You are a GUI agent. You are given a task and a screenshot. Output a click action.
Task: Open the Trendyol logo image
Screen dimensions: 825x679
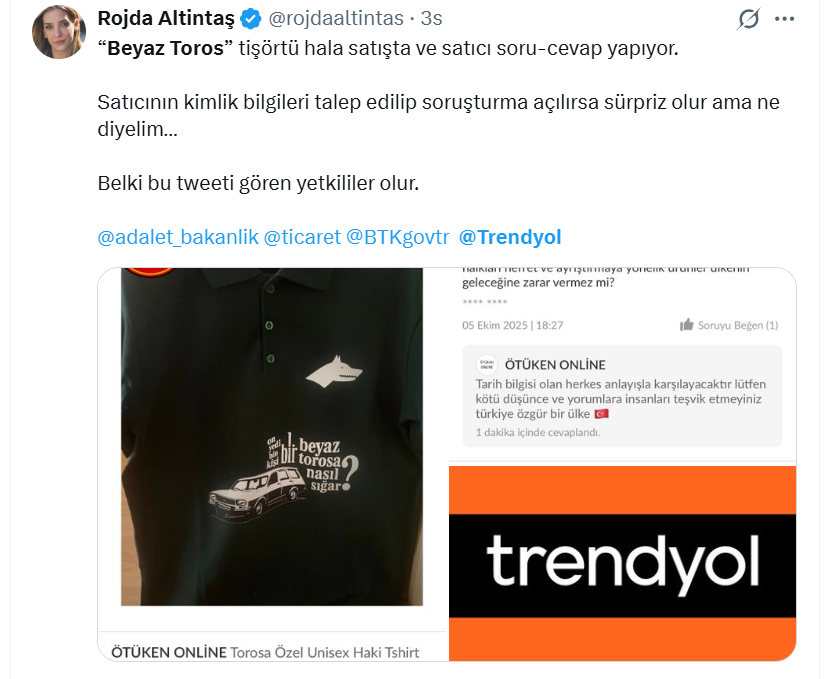(622, 563)
